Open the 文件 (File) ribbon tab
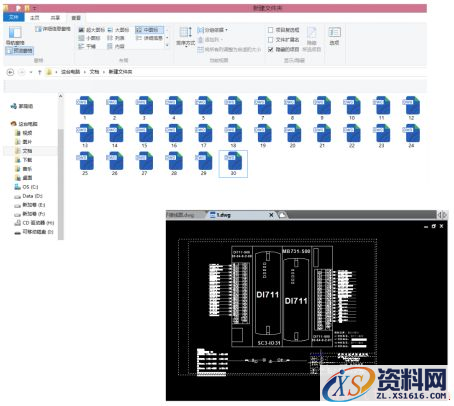Viewport: 454px width, 406px height. pyautogui.click(x=14, y=17)
